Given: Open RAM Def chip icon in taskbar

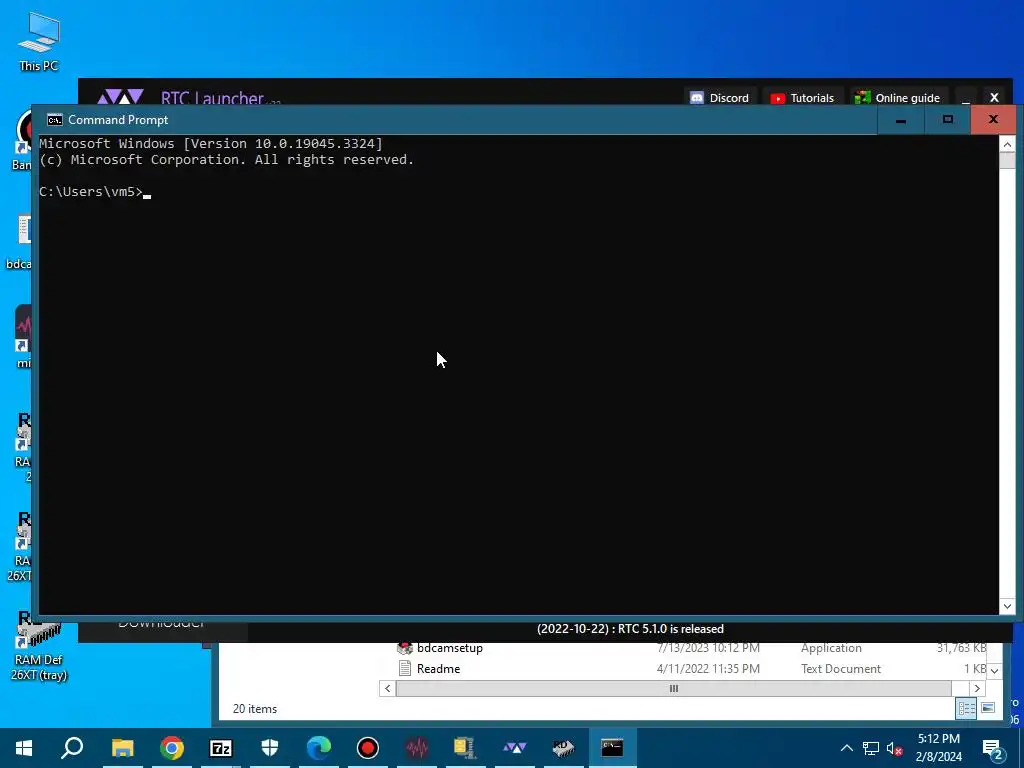Looking at the screenshot, I should pyautogui.click(x=563, y=748).
